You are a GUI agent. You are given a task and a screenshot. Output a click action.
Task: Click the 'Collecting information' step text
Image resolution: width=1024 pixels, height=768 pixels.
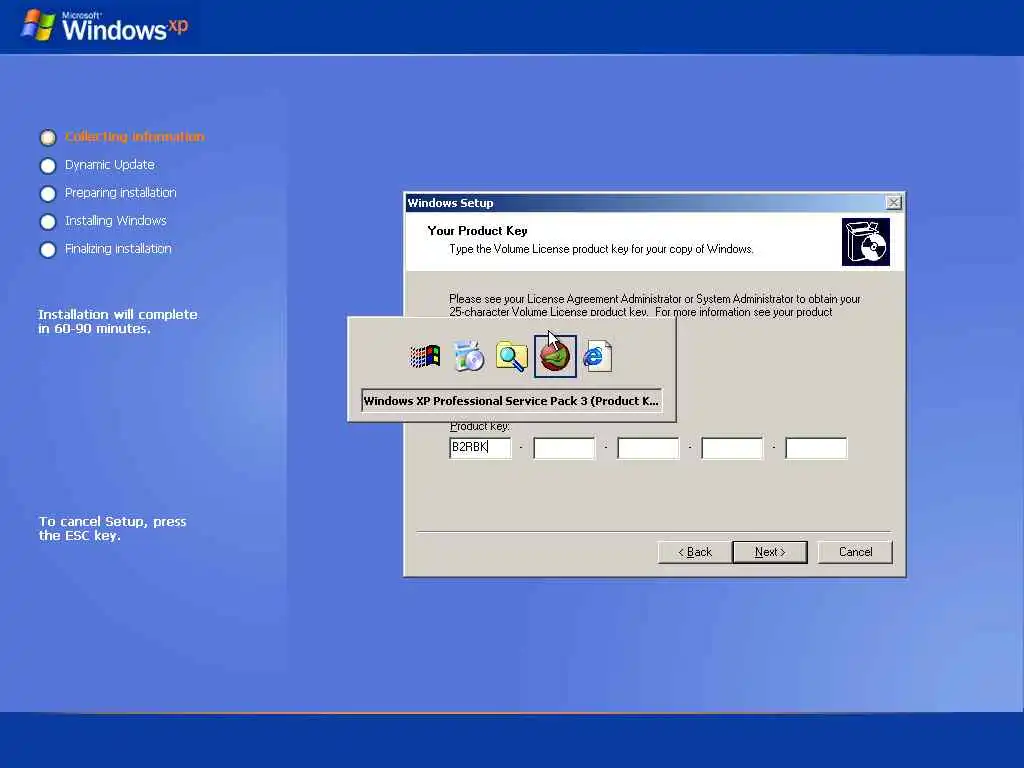click(x=135, y=136)
